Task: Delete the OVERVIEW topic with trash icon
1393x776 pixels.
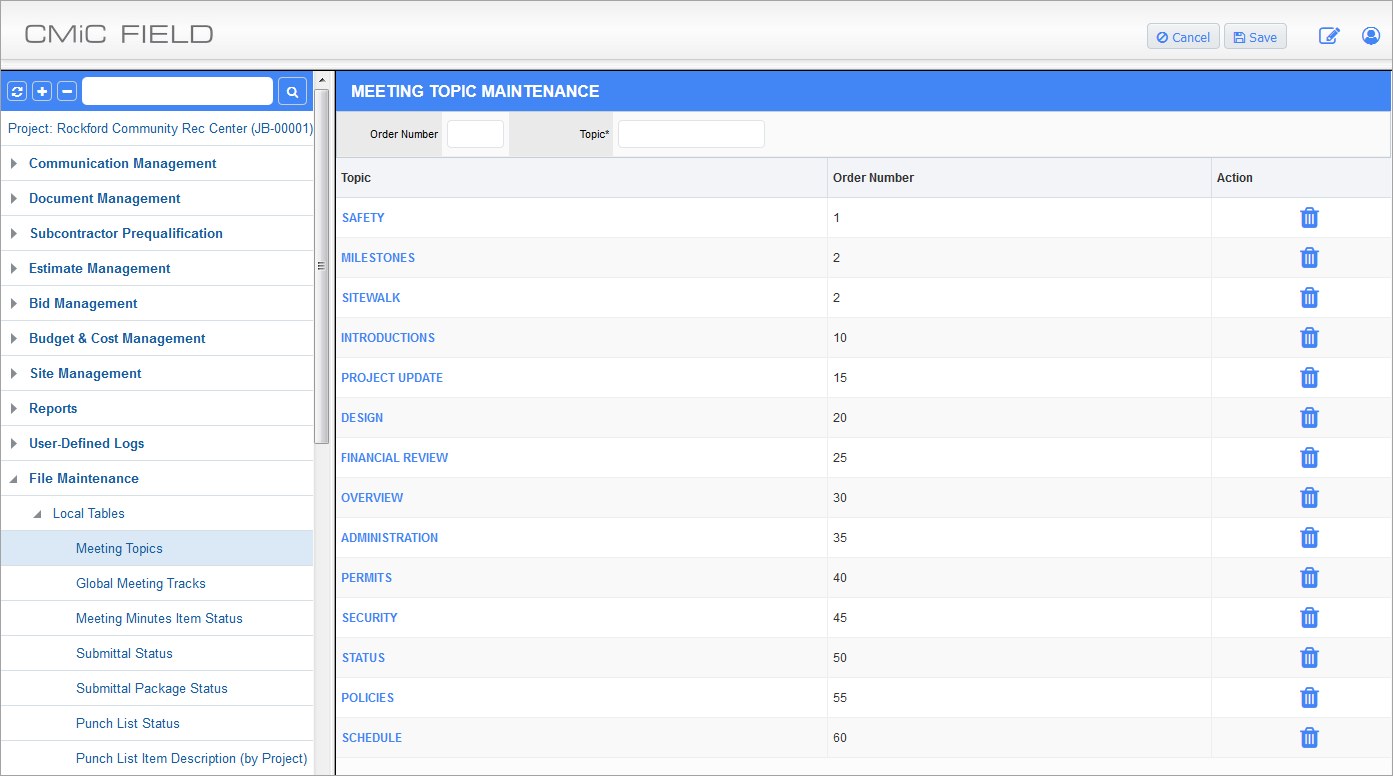Action: pyautogui.click(x=1309, y=498)
